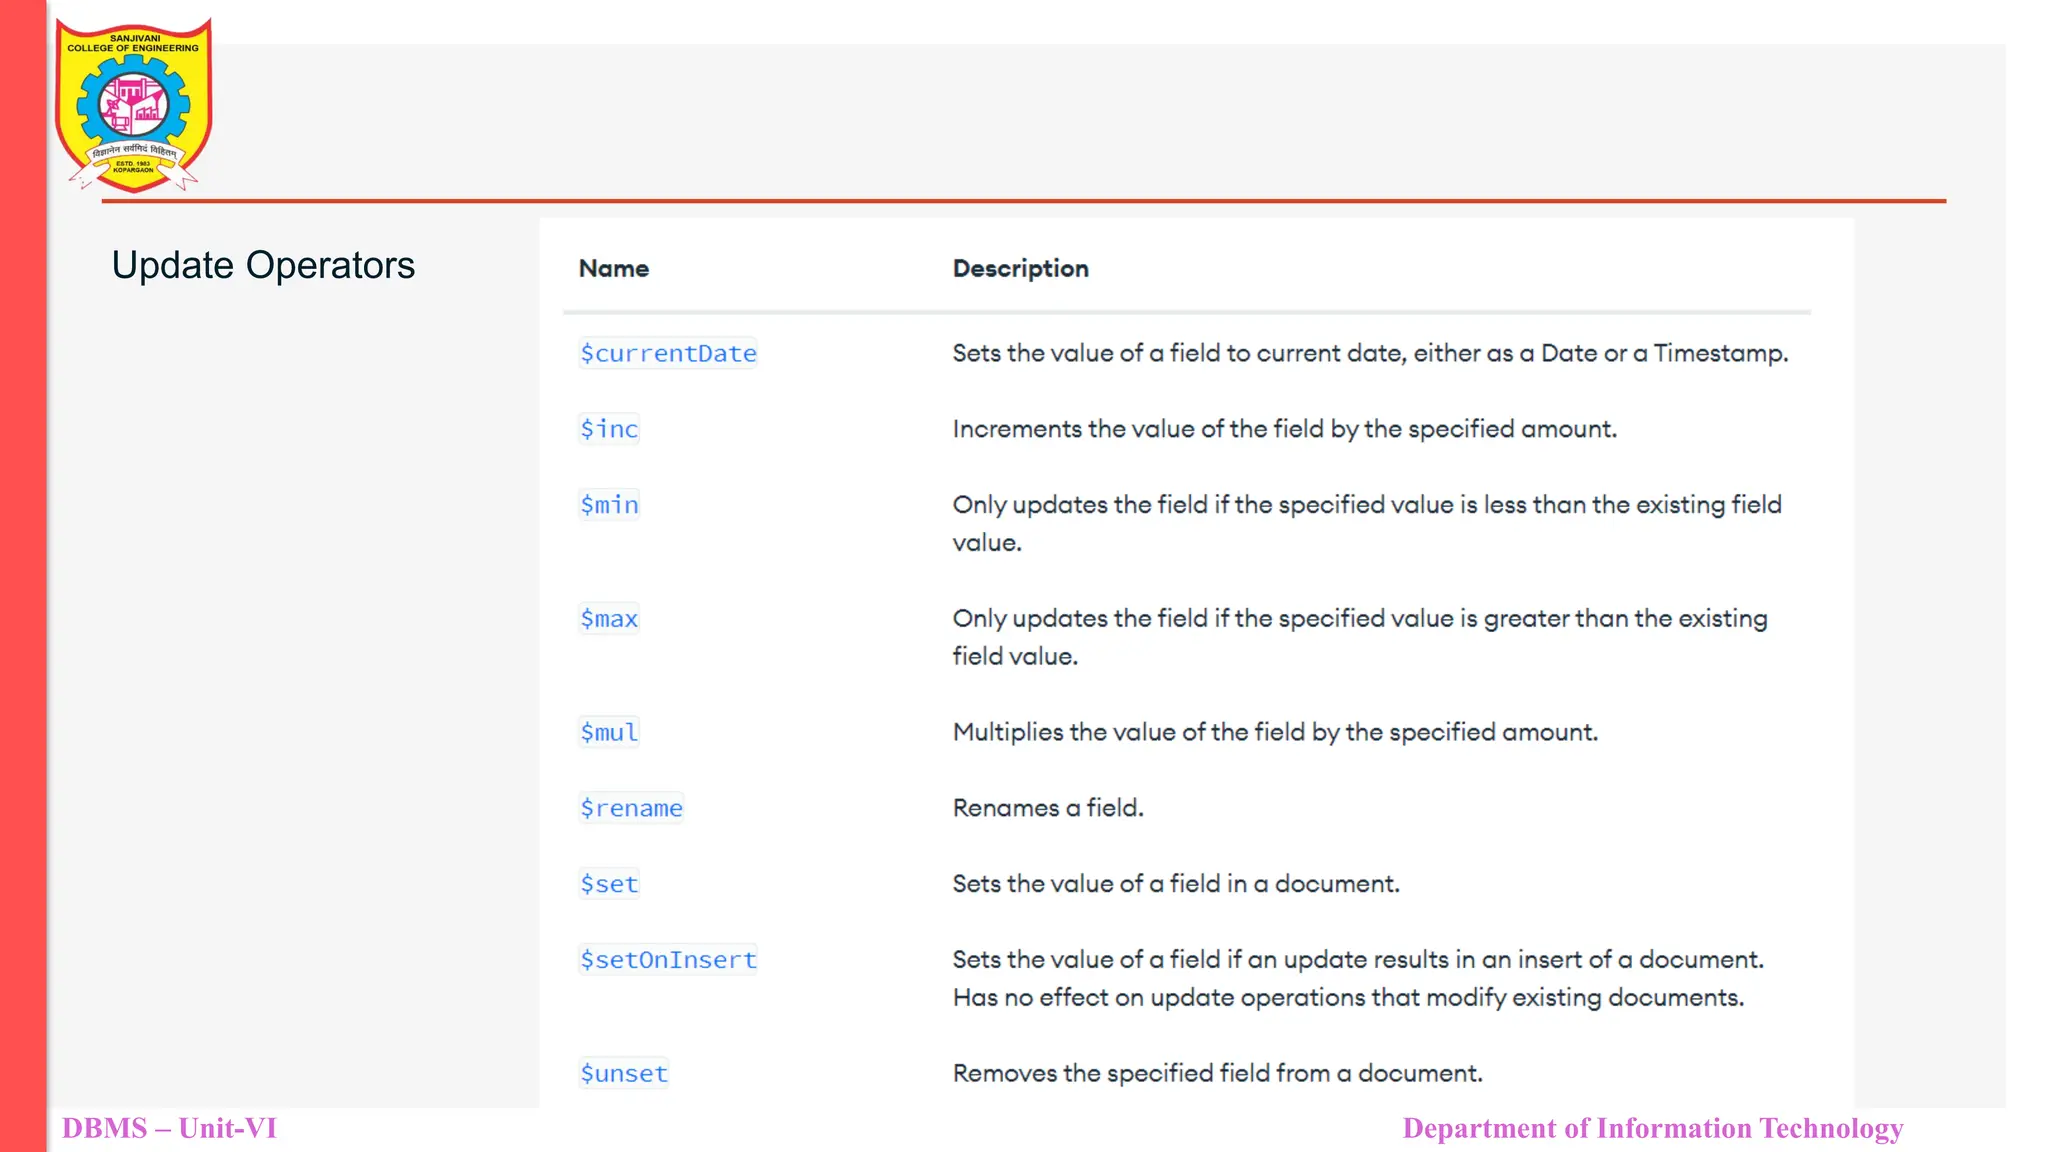Click the $currentDate description text
This screenshot has width=2048, height=1152.
click(1369, 354)
